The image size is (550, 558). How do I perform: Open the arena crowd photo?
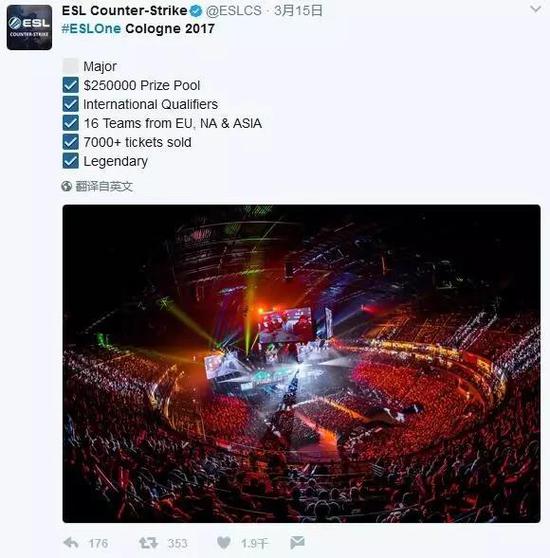[x=301, y=364]
